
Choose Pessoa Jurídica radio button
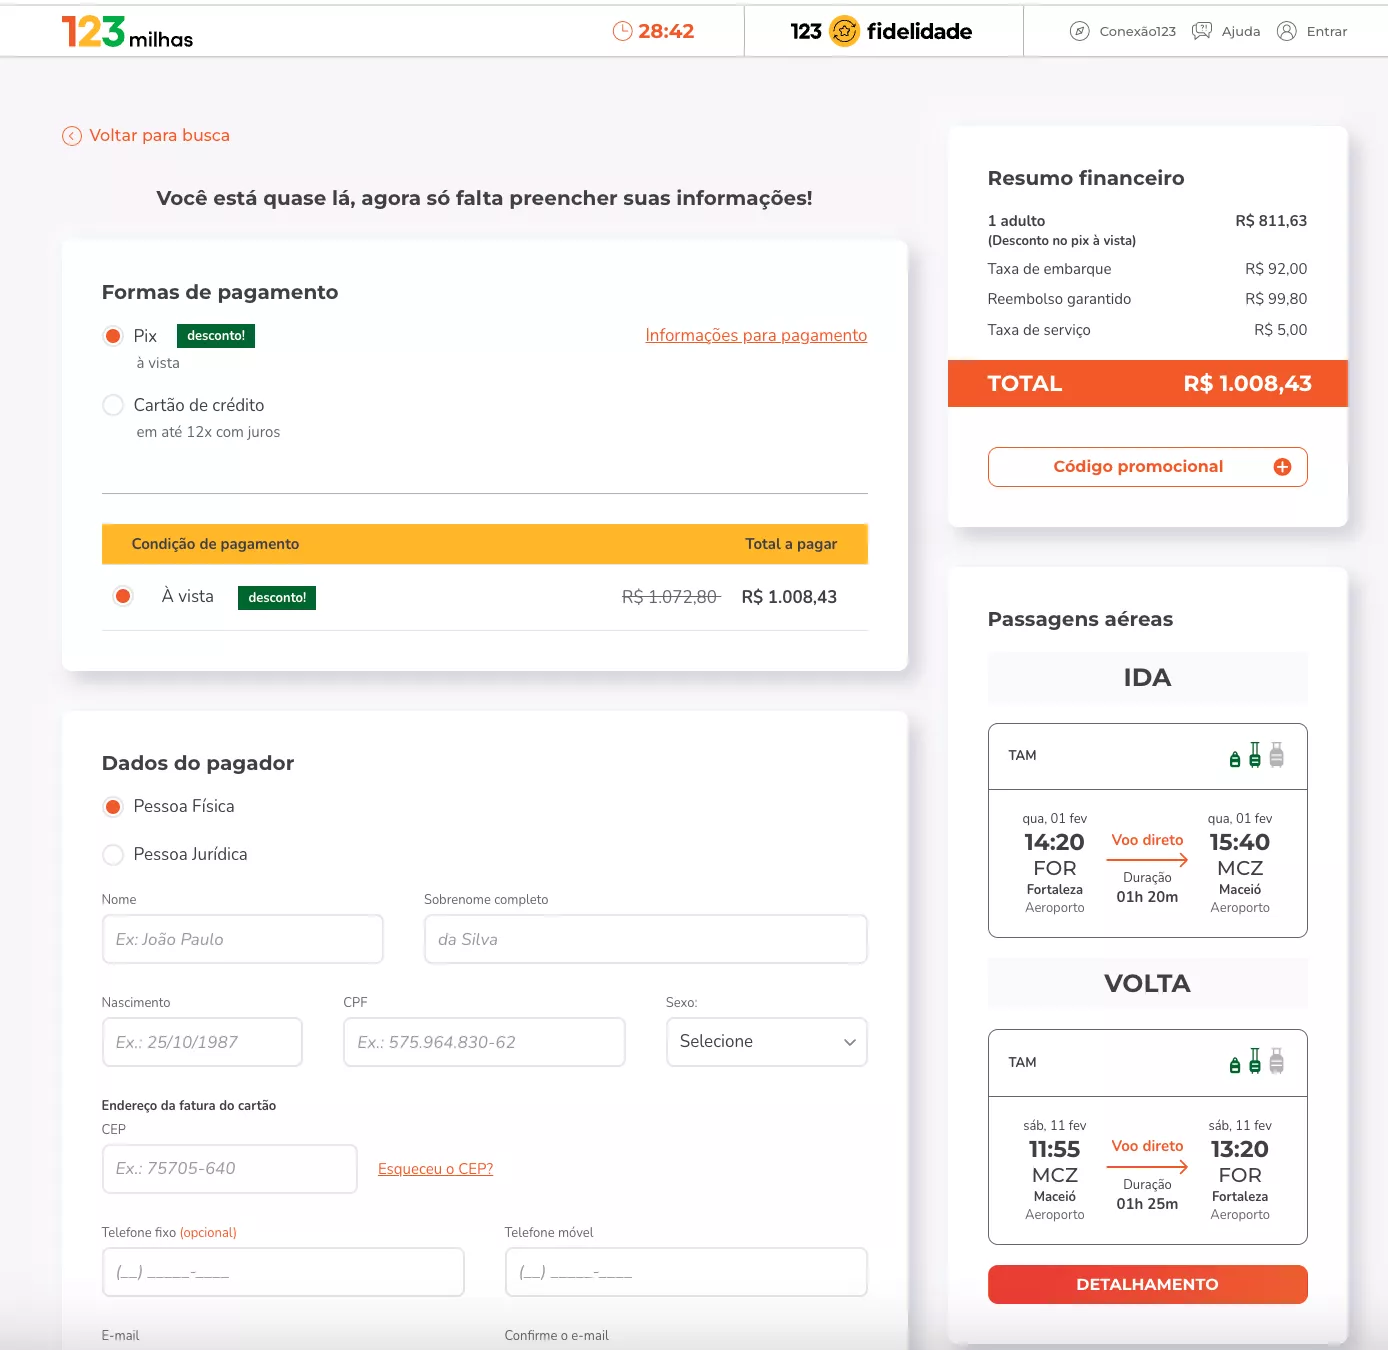113,854
